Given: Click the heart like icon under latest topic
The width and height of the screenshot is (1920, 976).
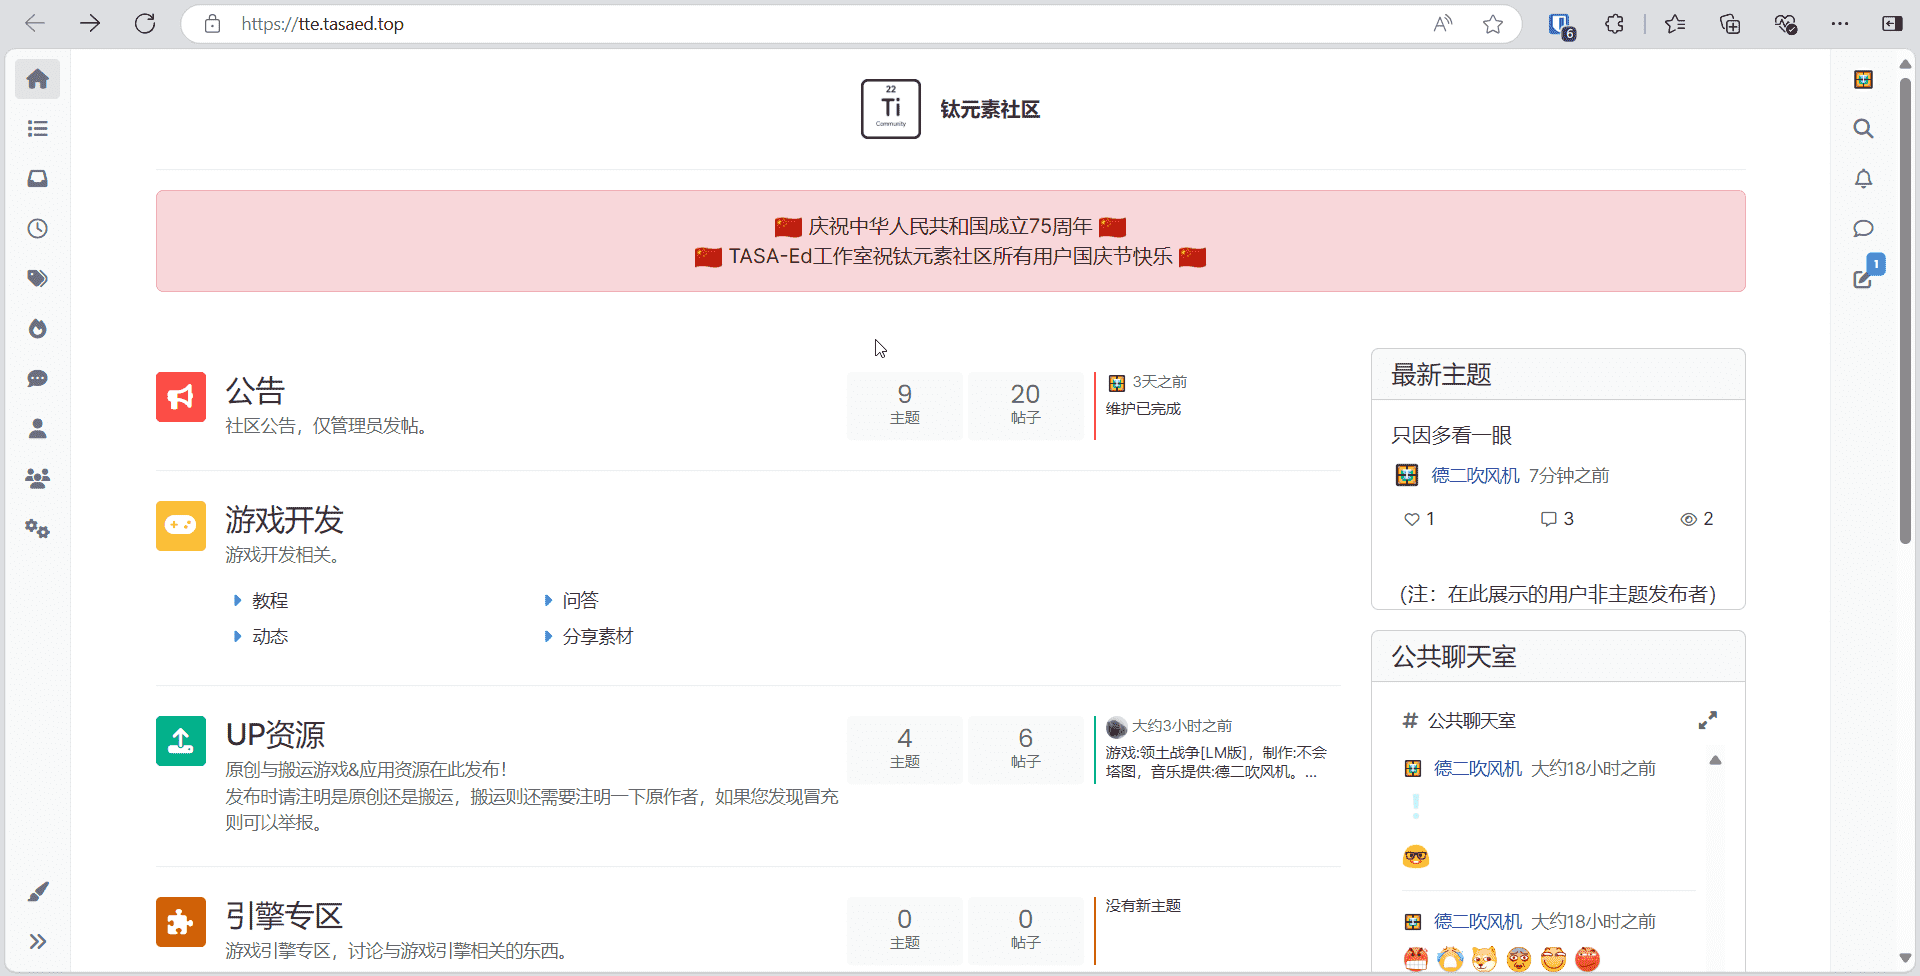Looking at the screenshot, I should point(1411,519).
